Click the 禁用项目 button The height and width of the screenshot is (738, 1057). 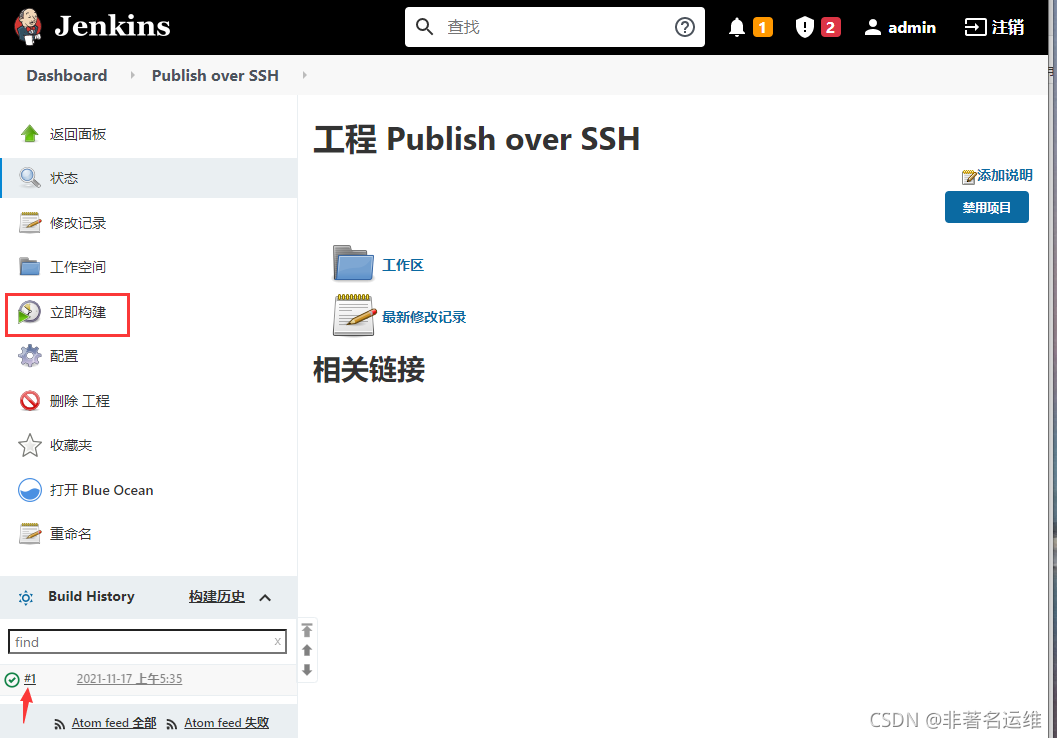(x=986, y=207)
